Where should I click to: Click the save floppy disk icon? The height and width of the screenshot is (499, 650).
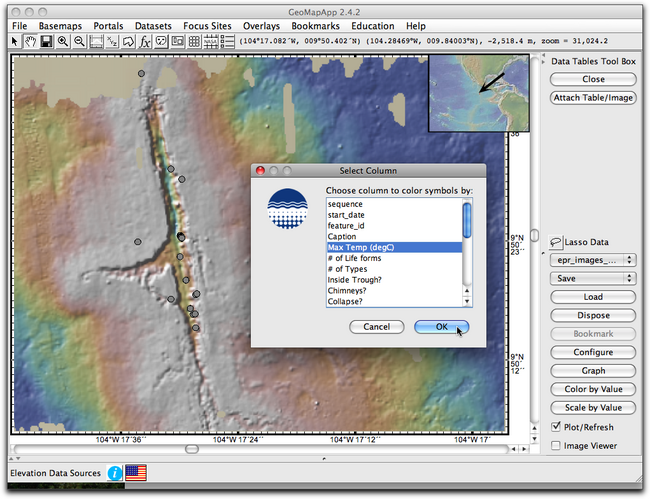pyautogui.click(x=46, y=41)
